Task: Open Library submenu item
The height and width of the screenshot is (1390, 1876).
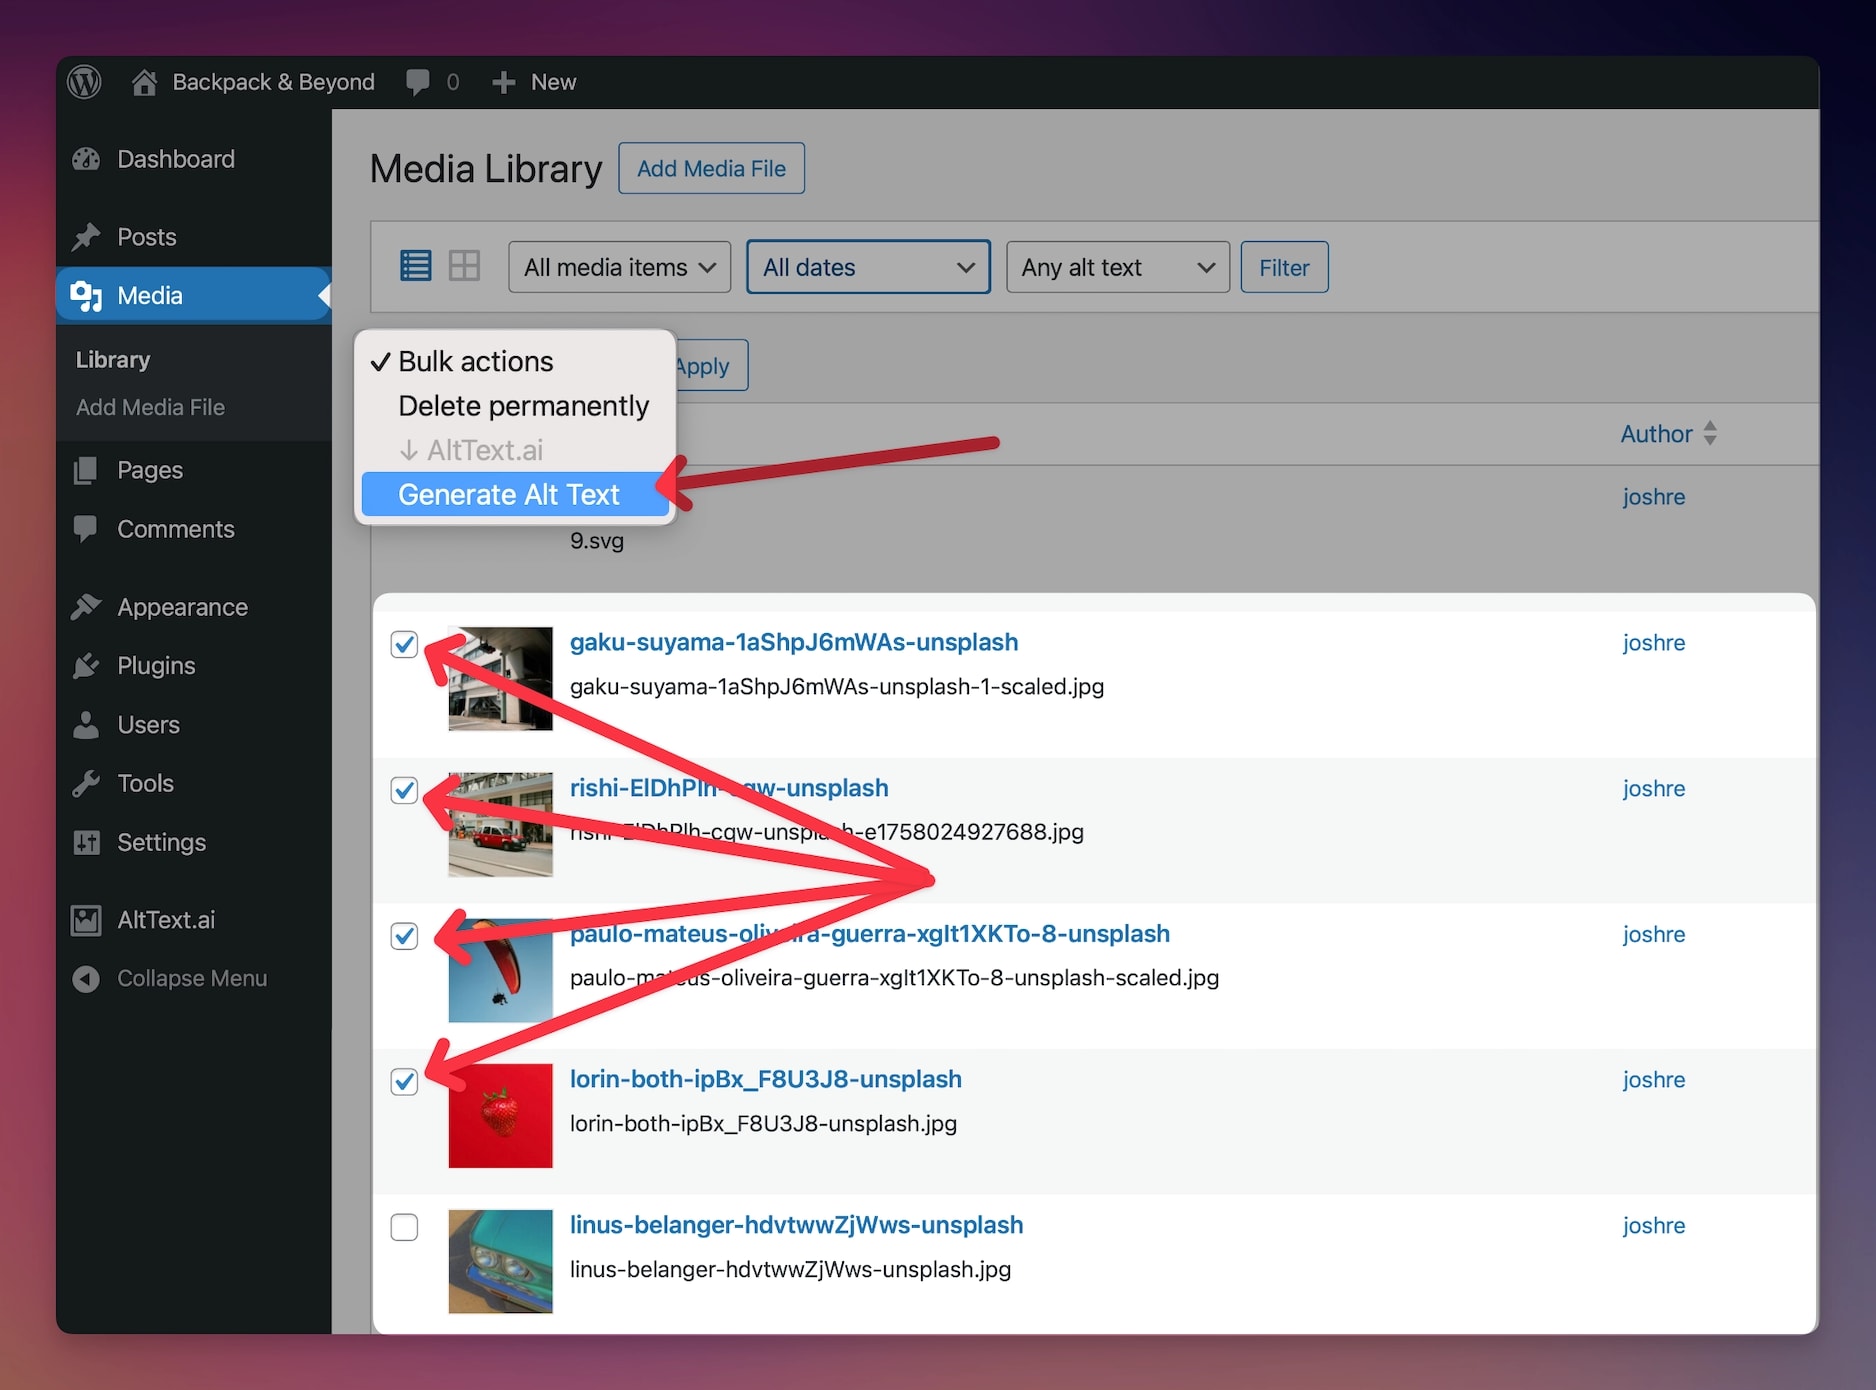Action: [113, 360]
